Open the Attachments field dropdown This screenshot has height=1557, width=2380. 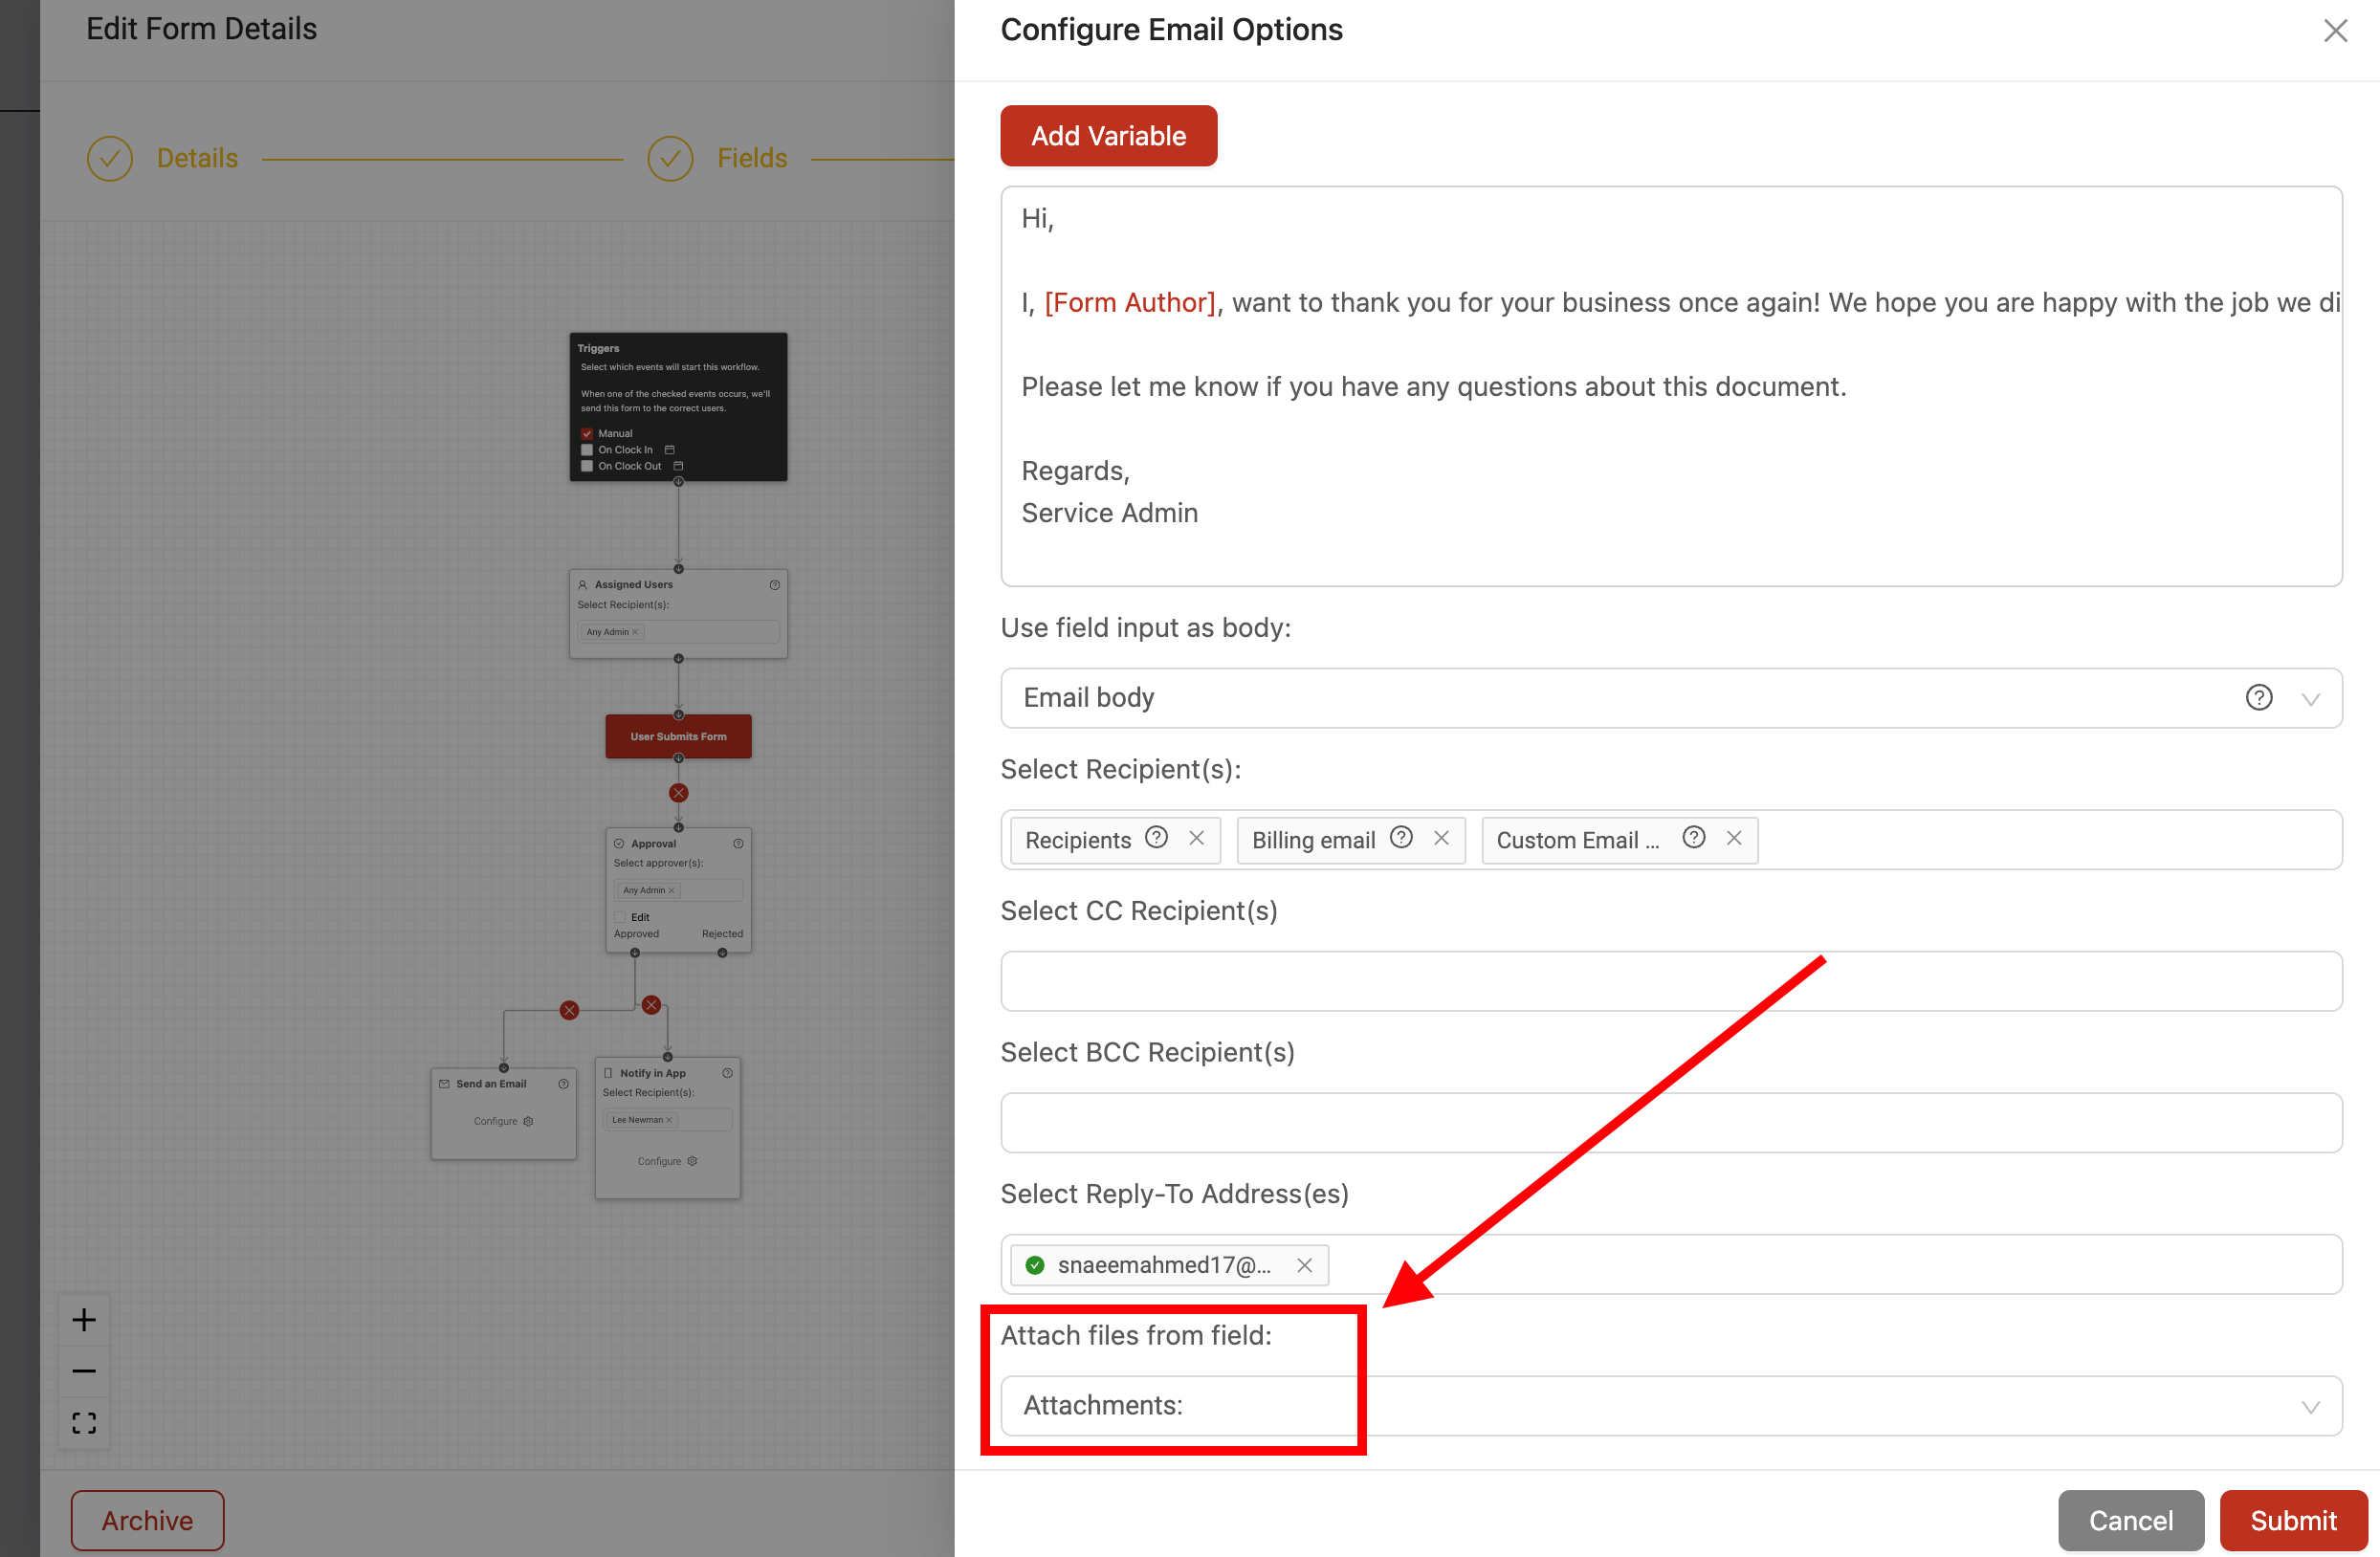2310,1407
